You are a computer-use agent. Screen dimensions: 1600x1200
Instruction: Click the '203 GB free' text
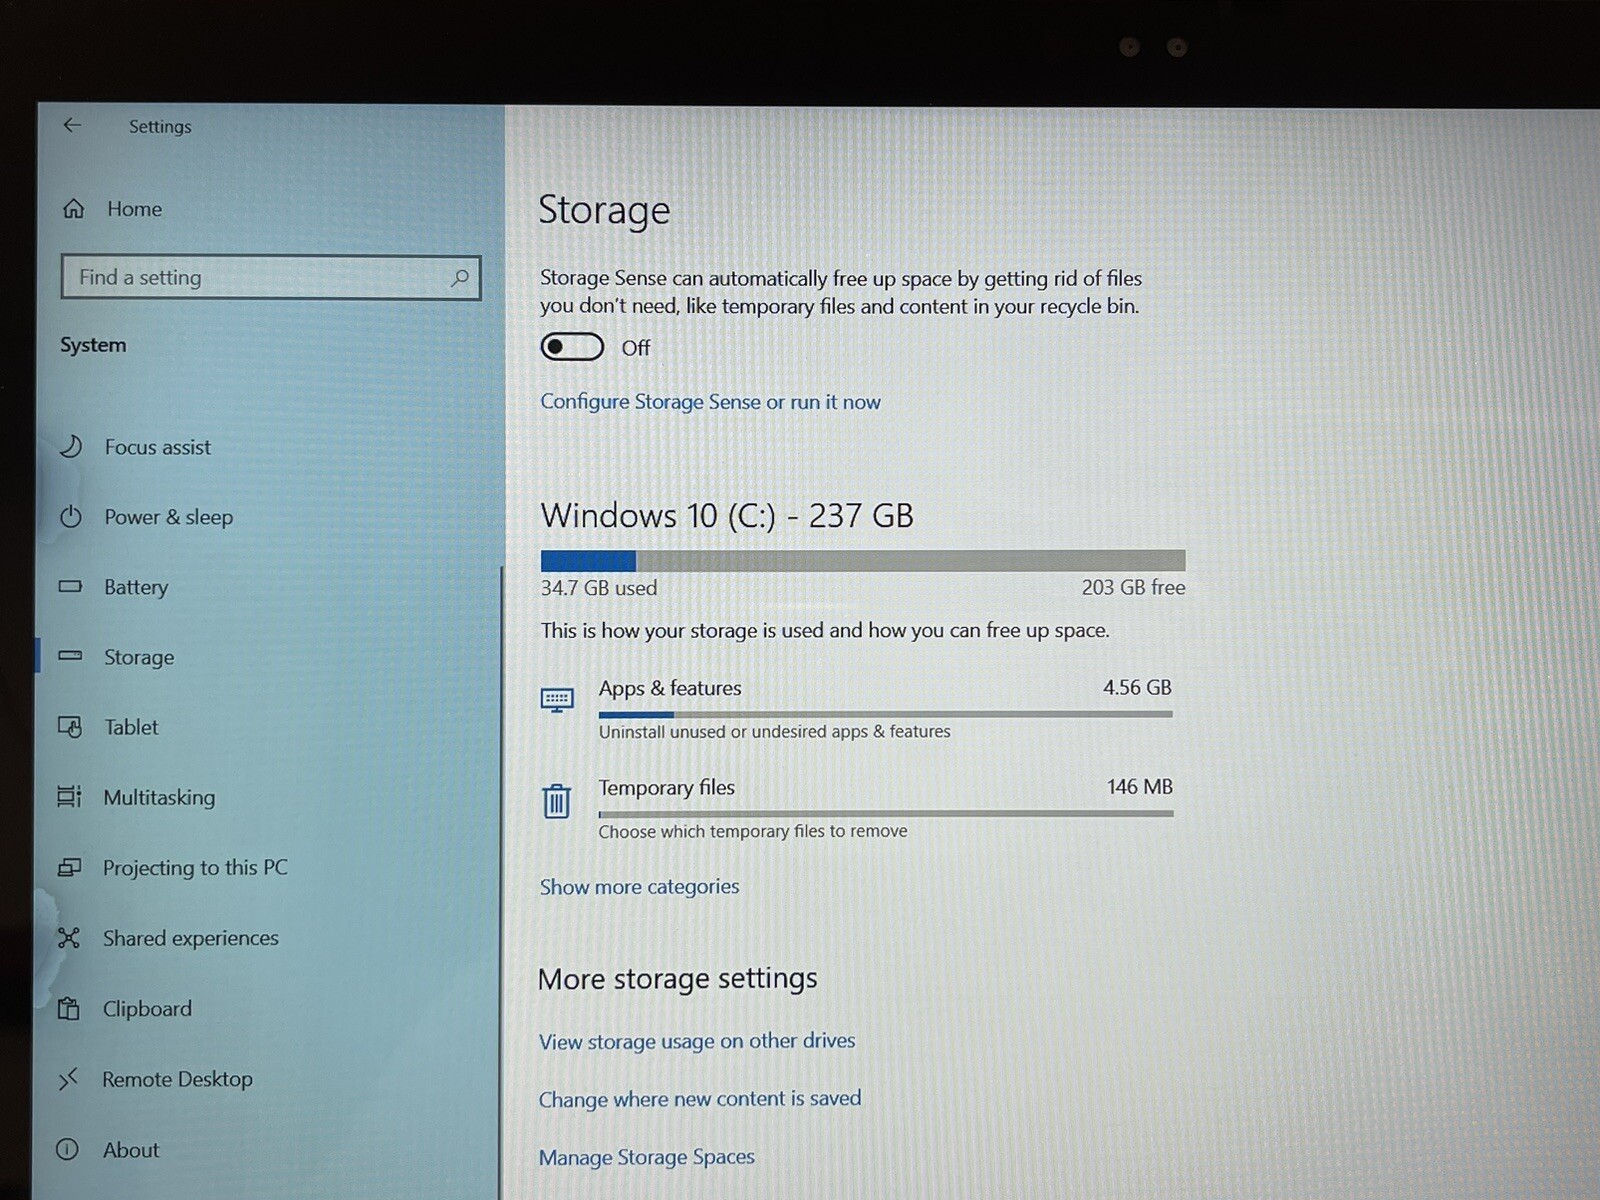pyautogui.click(x=1133, y=587)
